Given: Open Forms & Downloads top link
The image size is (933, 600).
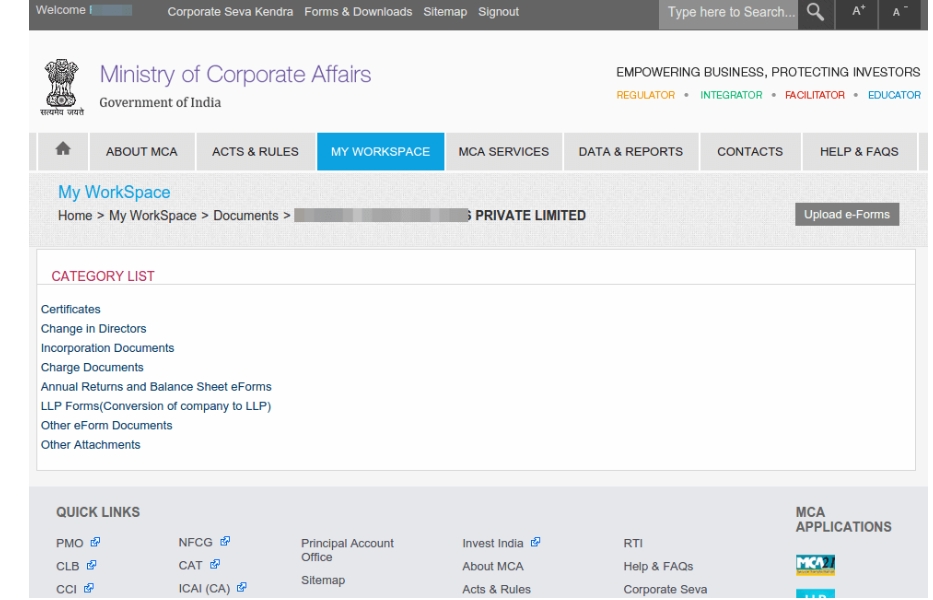Looking at the screenshot, I should pos(358,12).
